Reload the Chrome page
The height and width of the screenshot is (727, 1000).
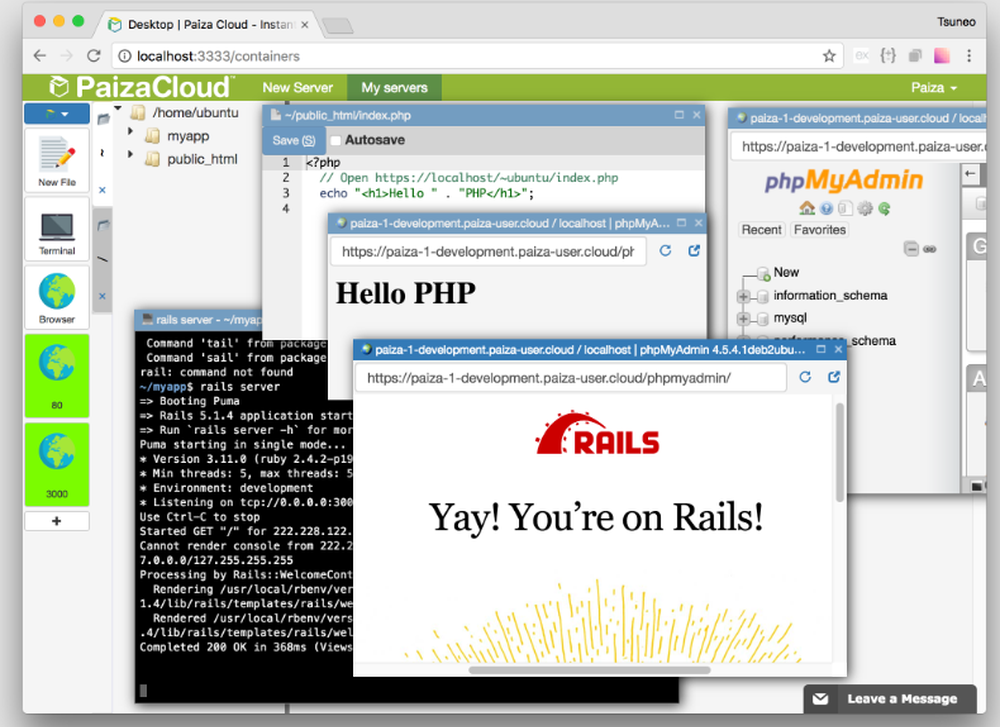(94, 56)
